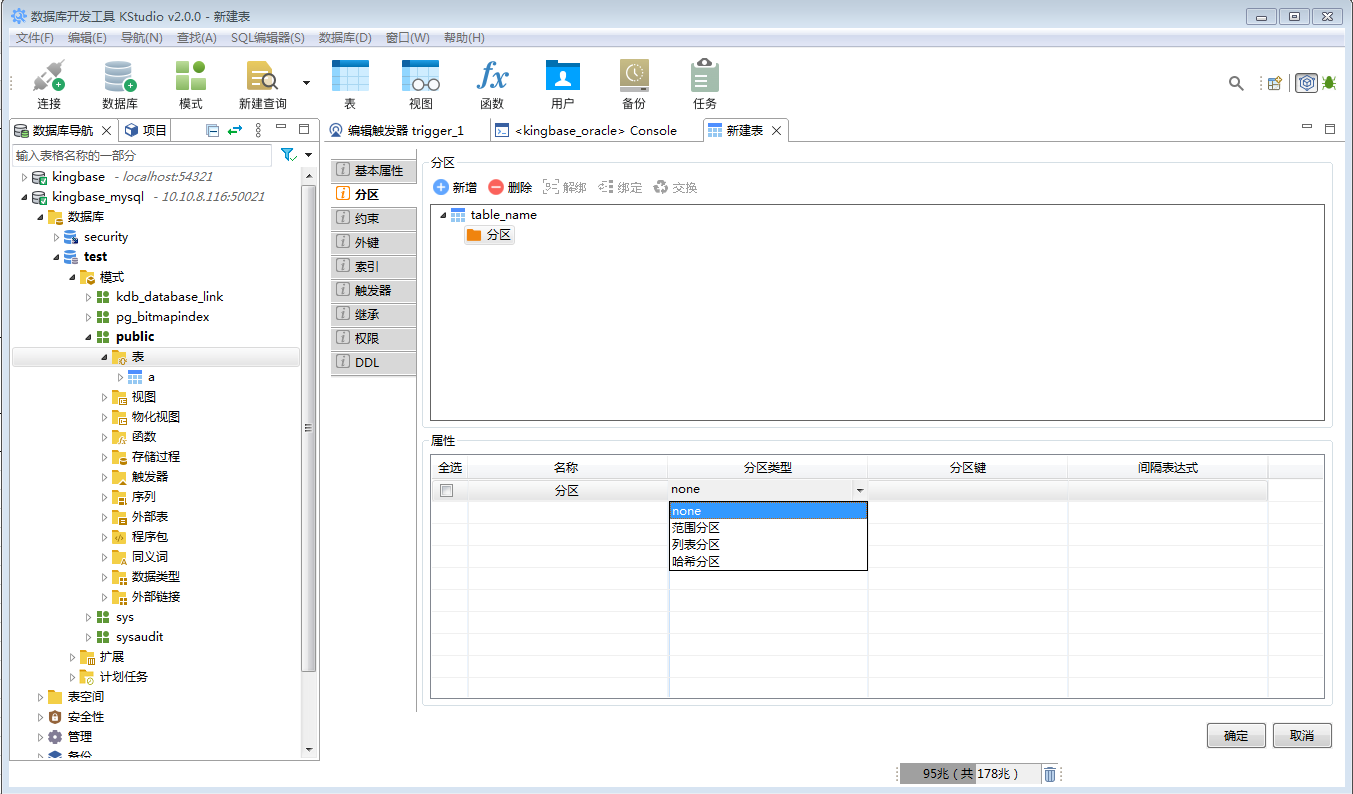
Task: Toggle the filter funnel in the database navigator
Action: 287,155
